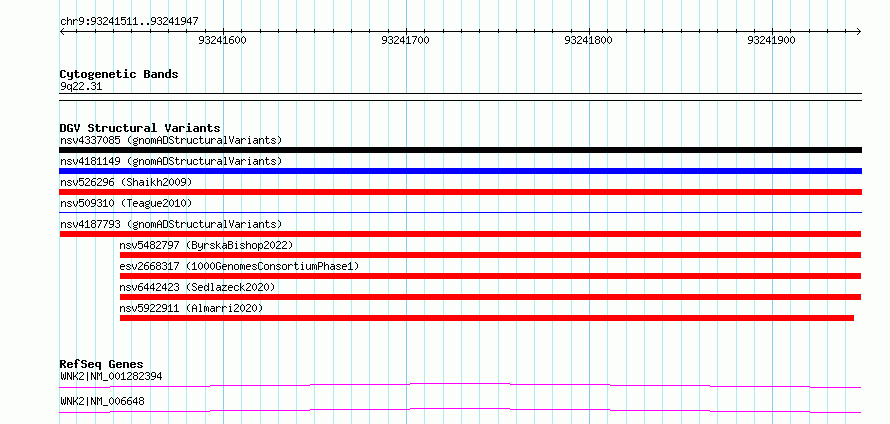Click the DGV Structural Variants heading
The width and height of the screenshot is (890, 424).
pyautogui.click(x=140, y=128)
